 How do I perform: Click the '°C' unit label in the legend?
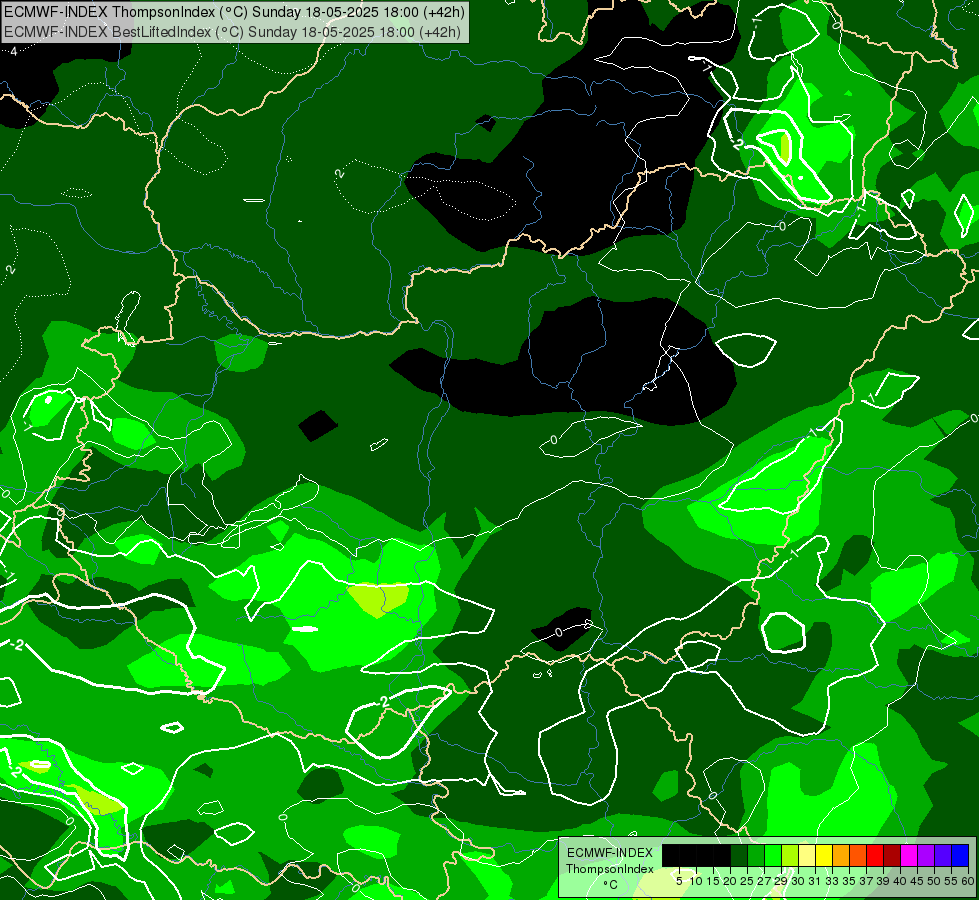click(x=610, y=884)
